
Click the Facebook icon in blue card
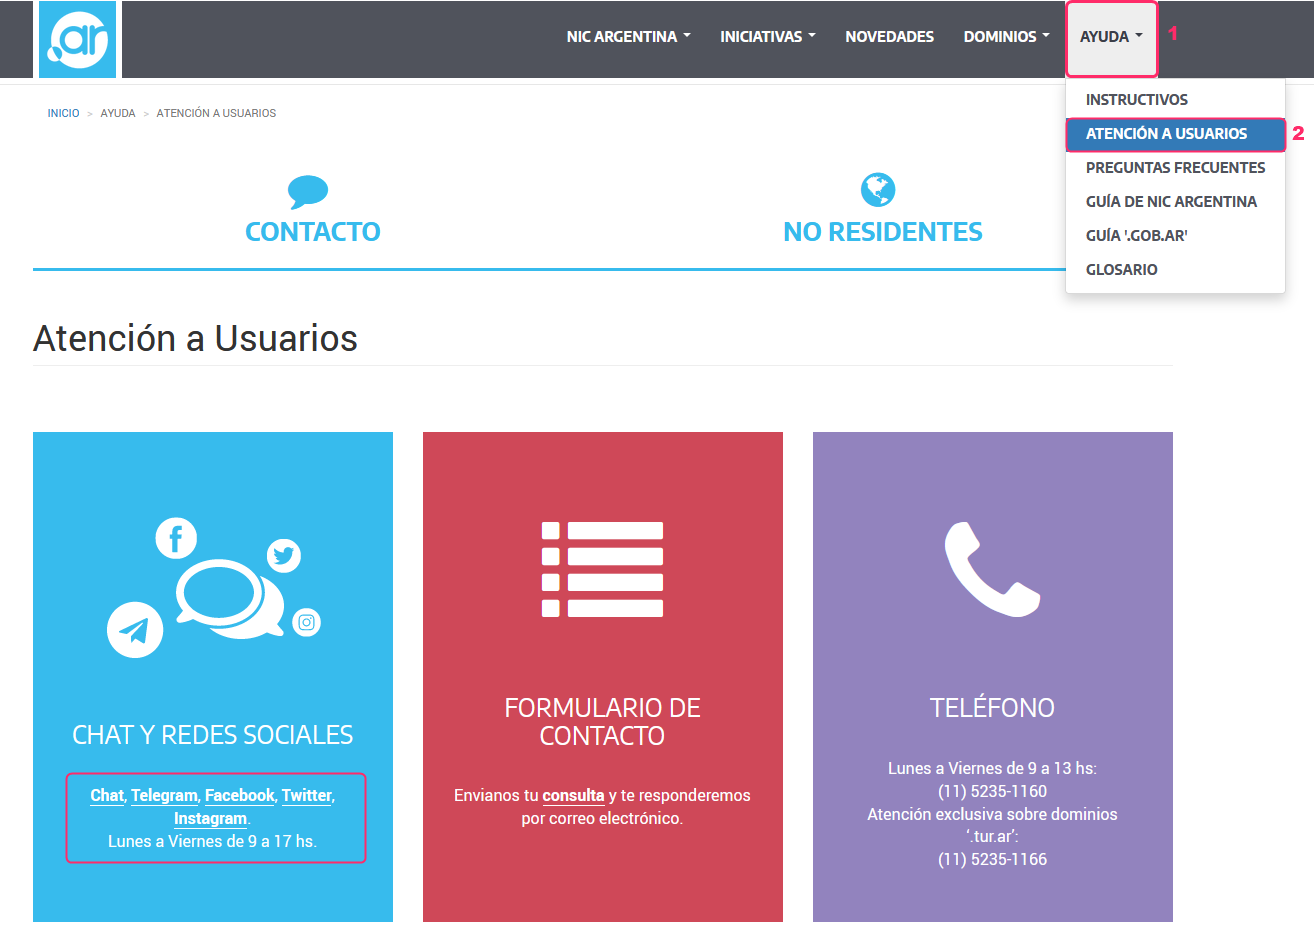coord(176,539)
